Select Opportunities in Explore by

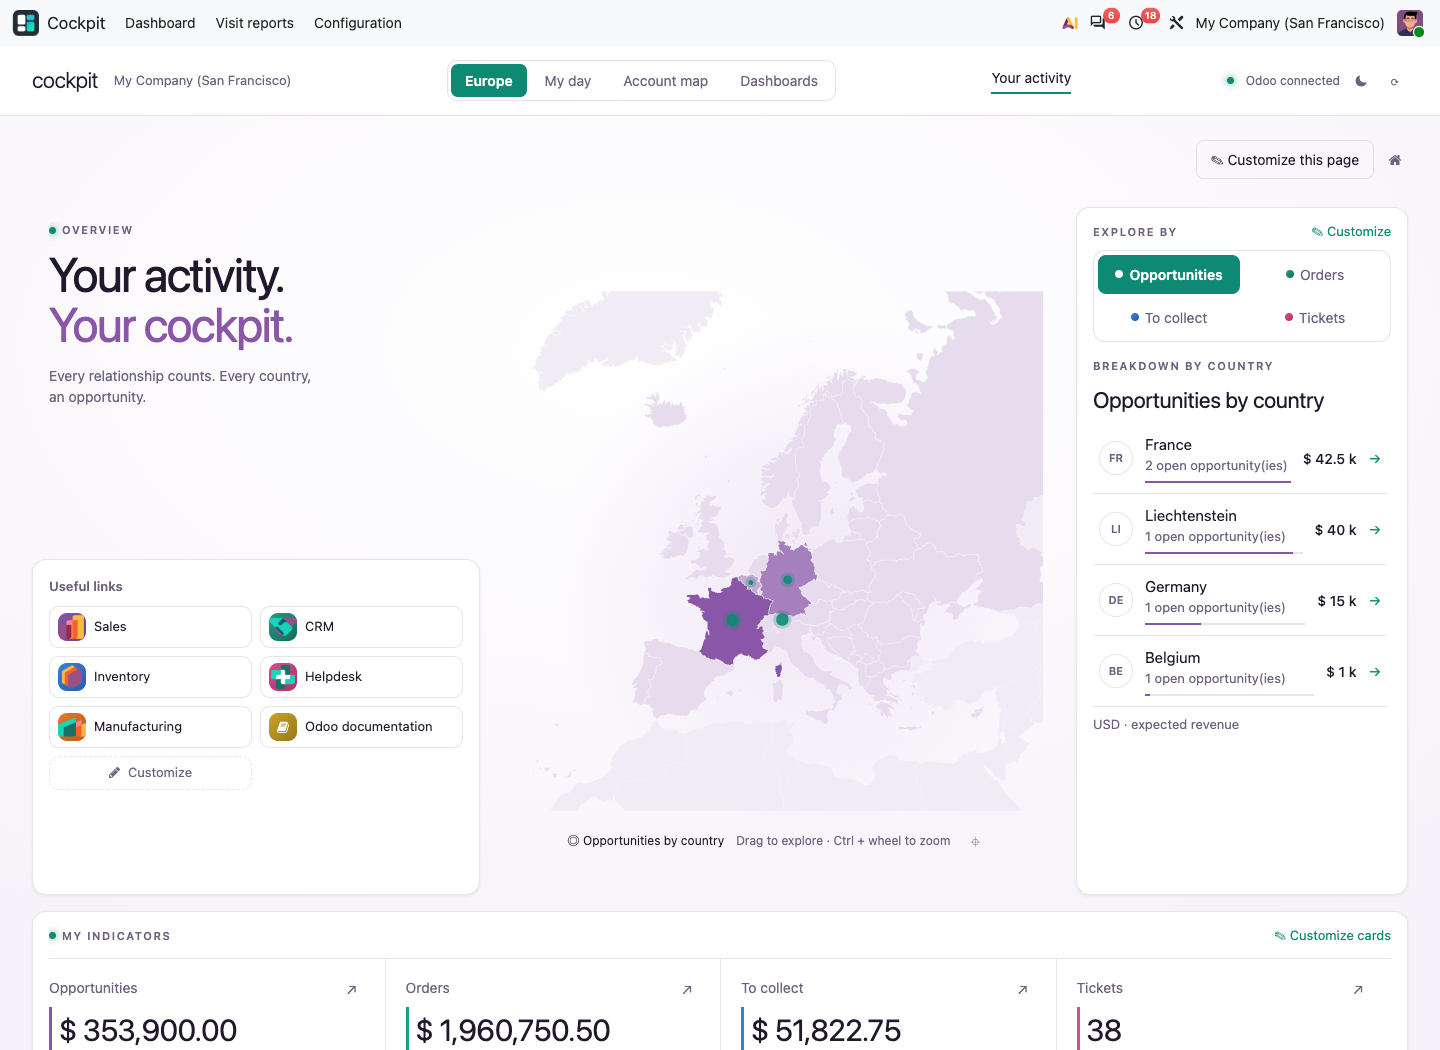[x=1169, y=275]
